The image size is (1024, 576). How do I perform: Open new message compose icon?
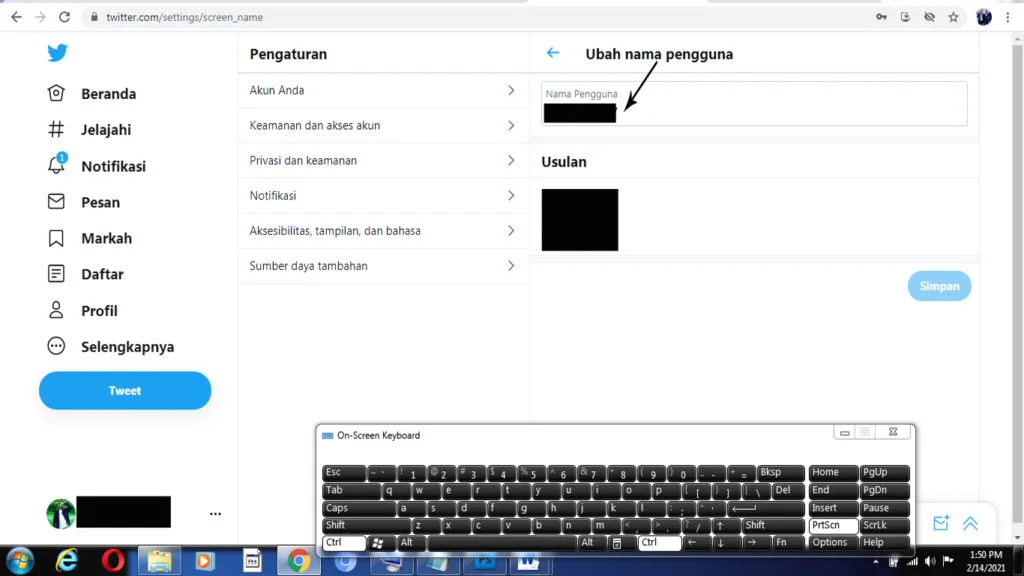point(940,523)
